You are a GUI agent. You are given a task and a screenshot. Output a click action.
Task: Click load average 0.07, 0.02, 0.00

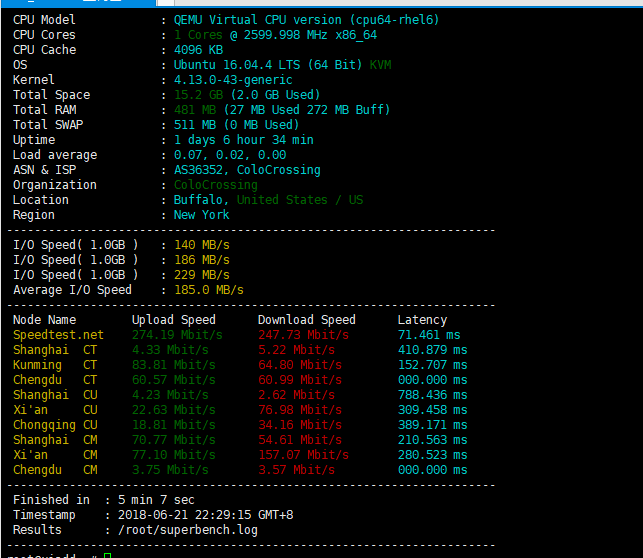click(x=230, y=155)
